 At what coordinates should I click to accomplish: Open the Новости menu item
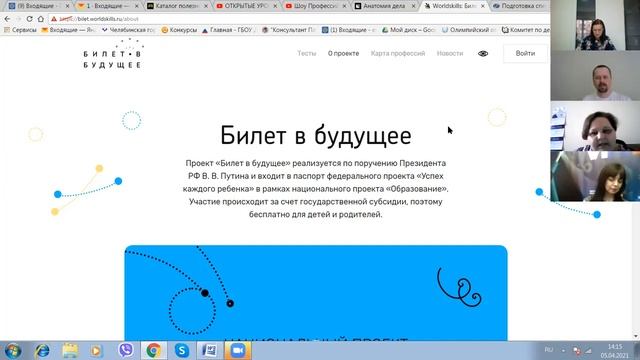pos(450,53)
